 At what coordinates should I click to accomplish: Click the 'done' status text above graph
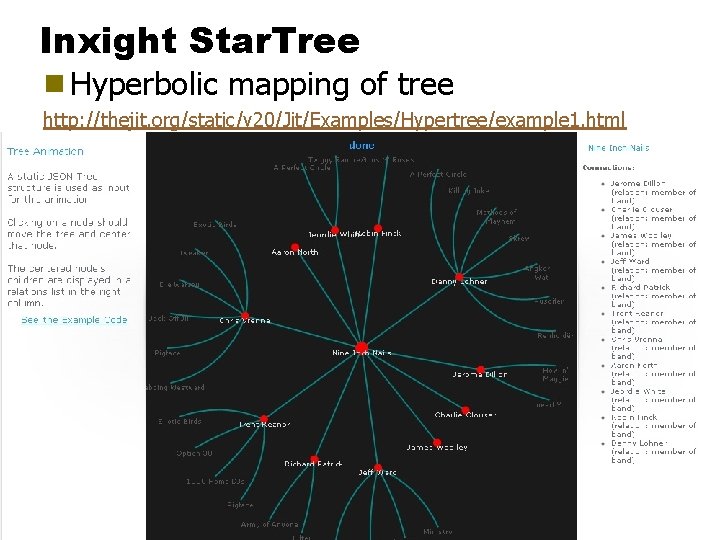pos(362,146)
